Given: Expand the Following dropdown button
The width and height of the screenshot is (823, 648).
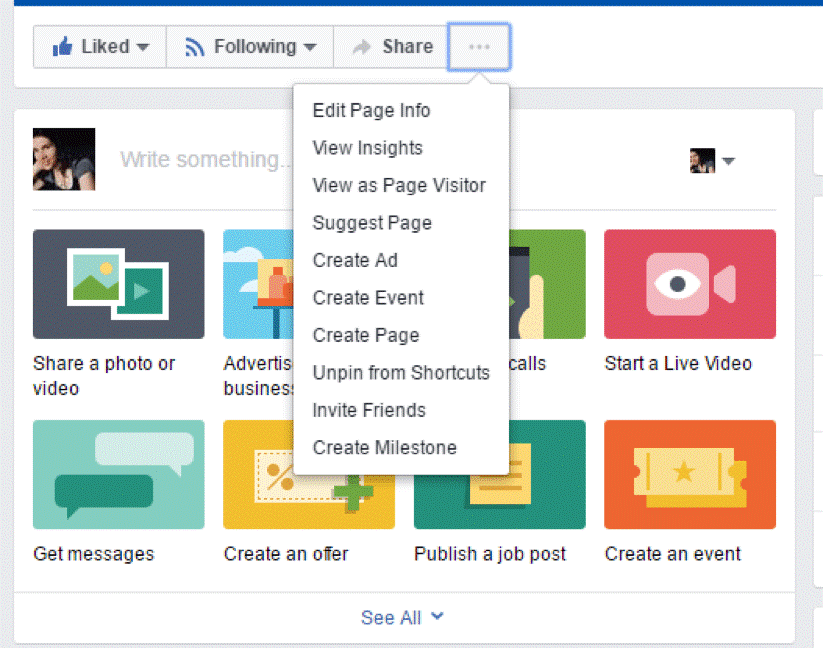Looking at the screenshot, I should coord(250,47).
